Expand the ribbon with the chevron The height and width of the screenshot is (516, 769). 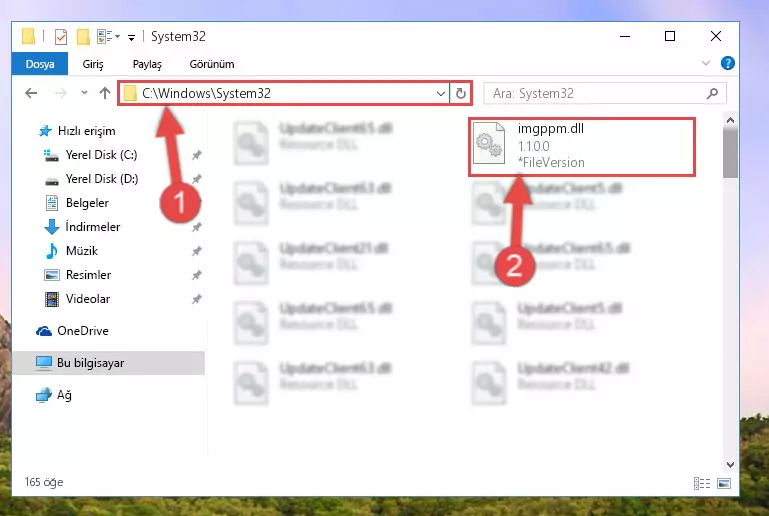706,63
